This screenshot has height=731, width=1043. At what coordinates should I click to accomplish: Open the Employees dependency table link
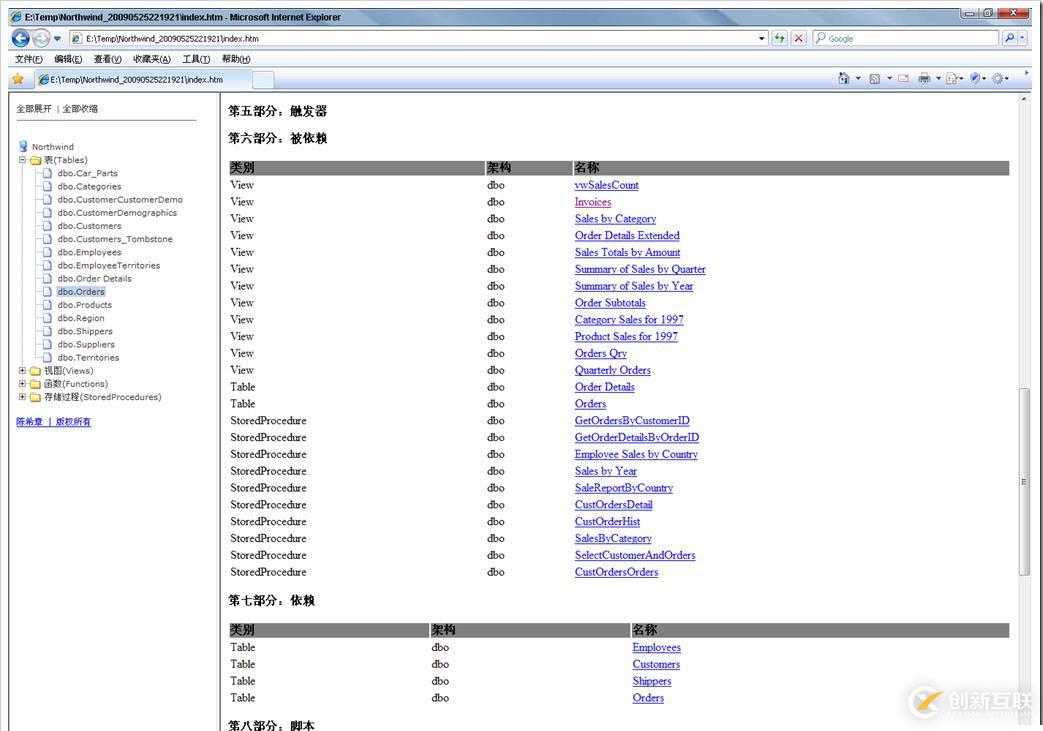tap(657, 647)
